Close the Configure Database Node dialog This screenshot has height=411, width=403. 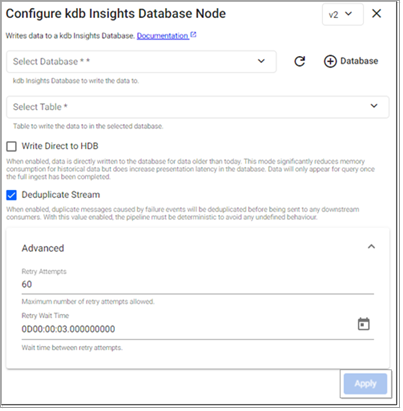[x=376, y=14]
